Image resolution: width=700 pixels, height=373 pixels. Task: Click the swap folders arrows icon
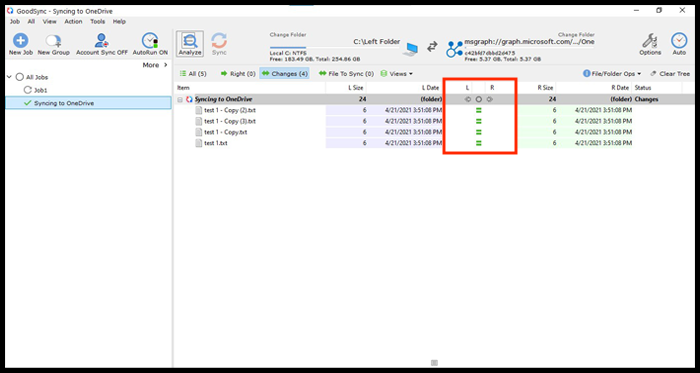click(x=432, y=47)
